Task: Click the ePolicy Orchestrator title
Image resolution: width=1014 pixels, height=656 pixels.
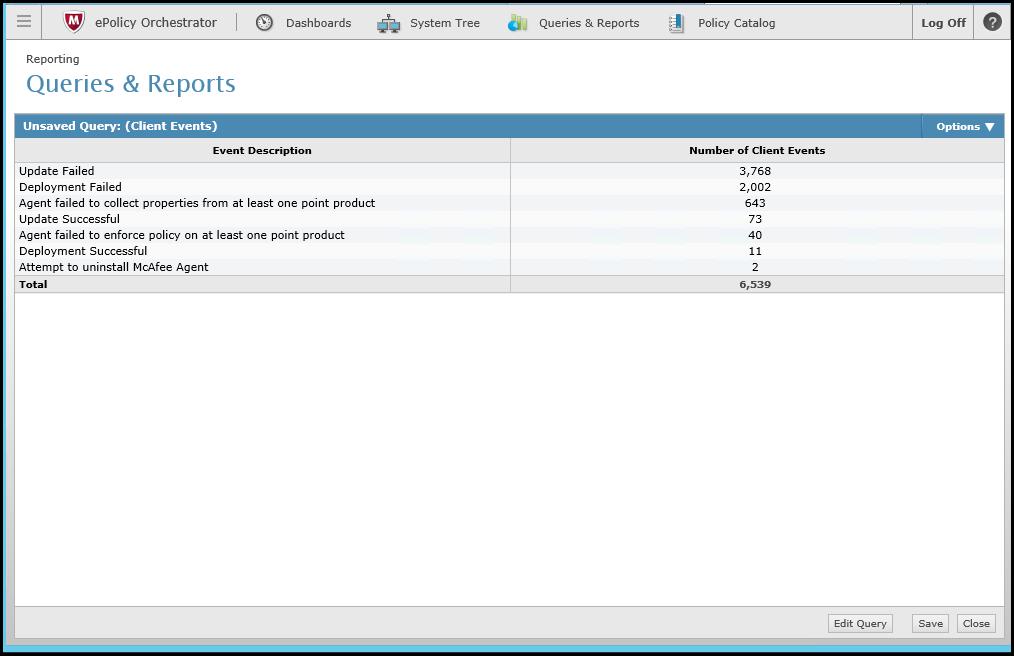Action: [156, 23]
